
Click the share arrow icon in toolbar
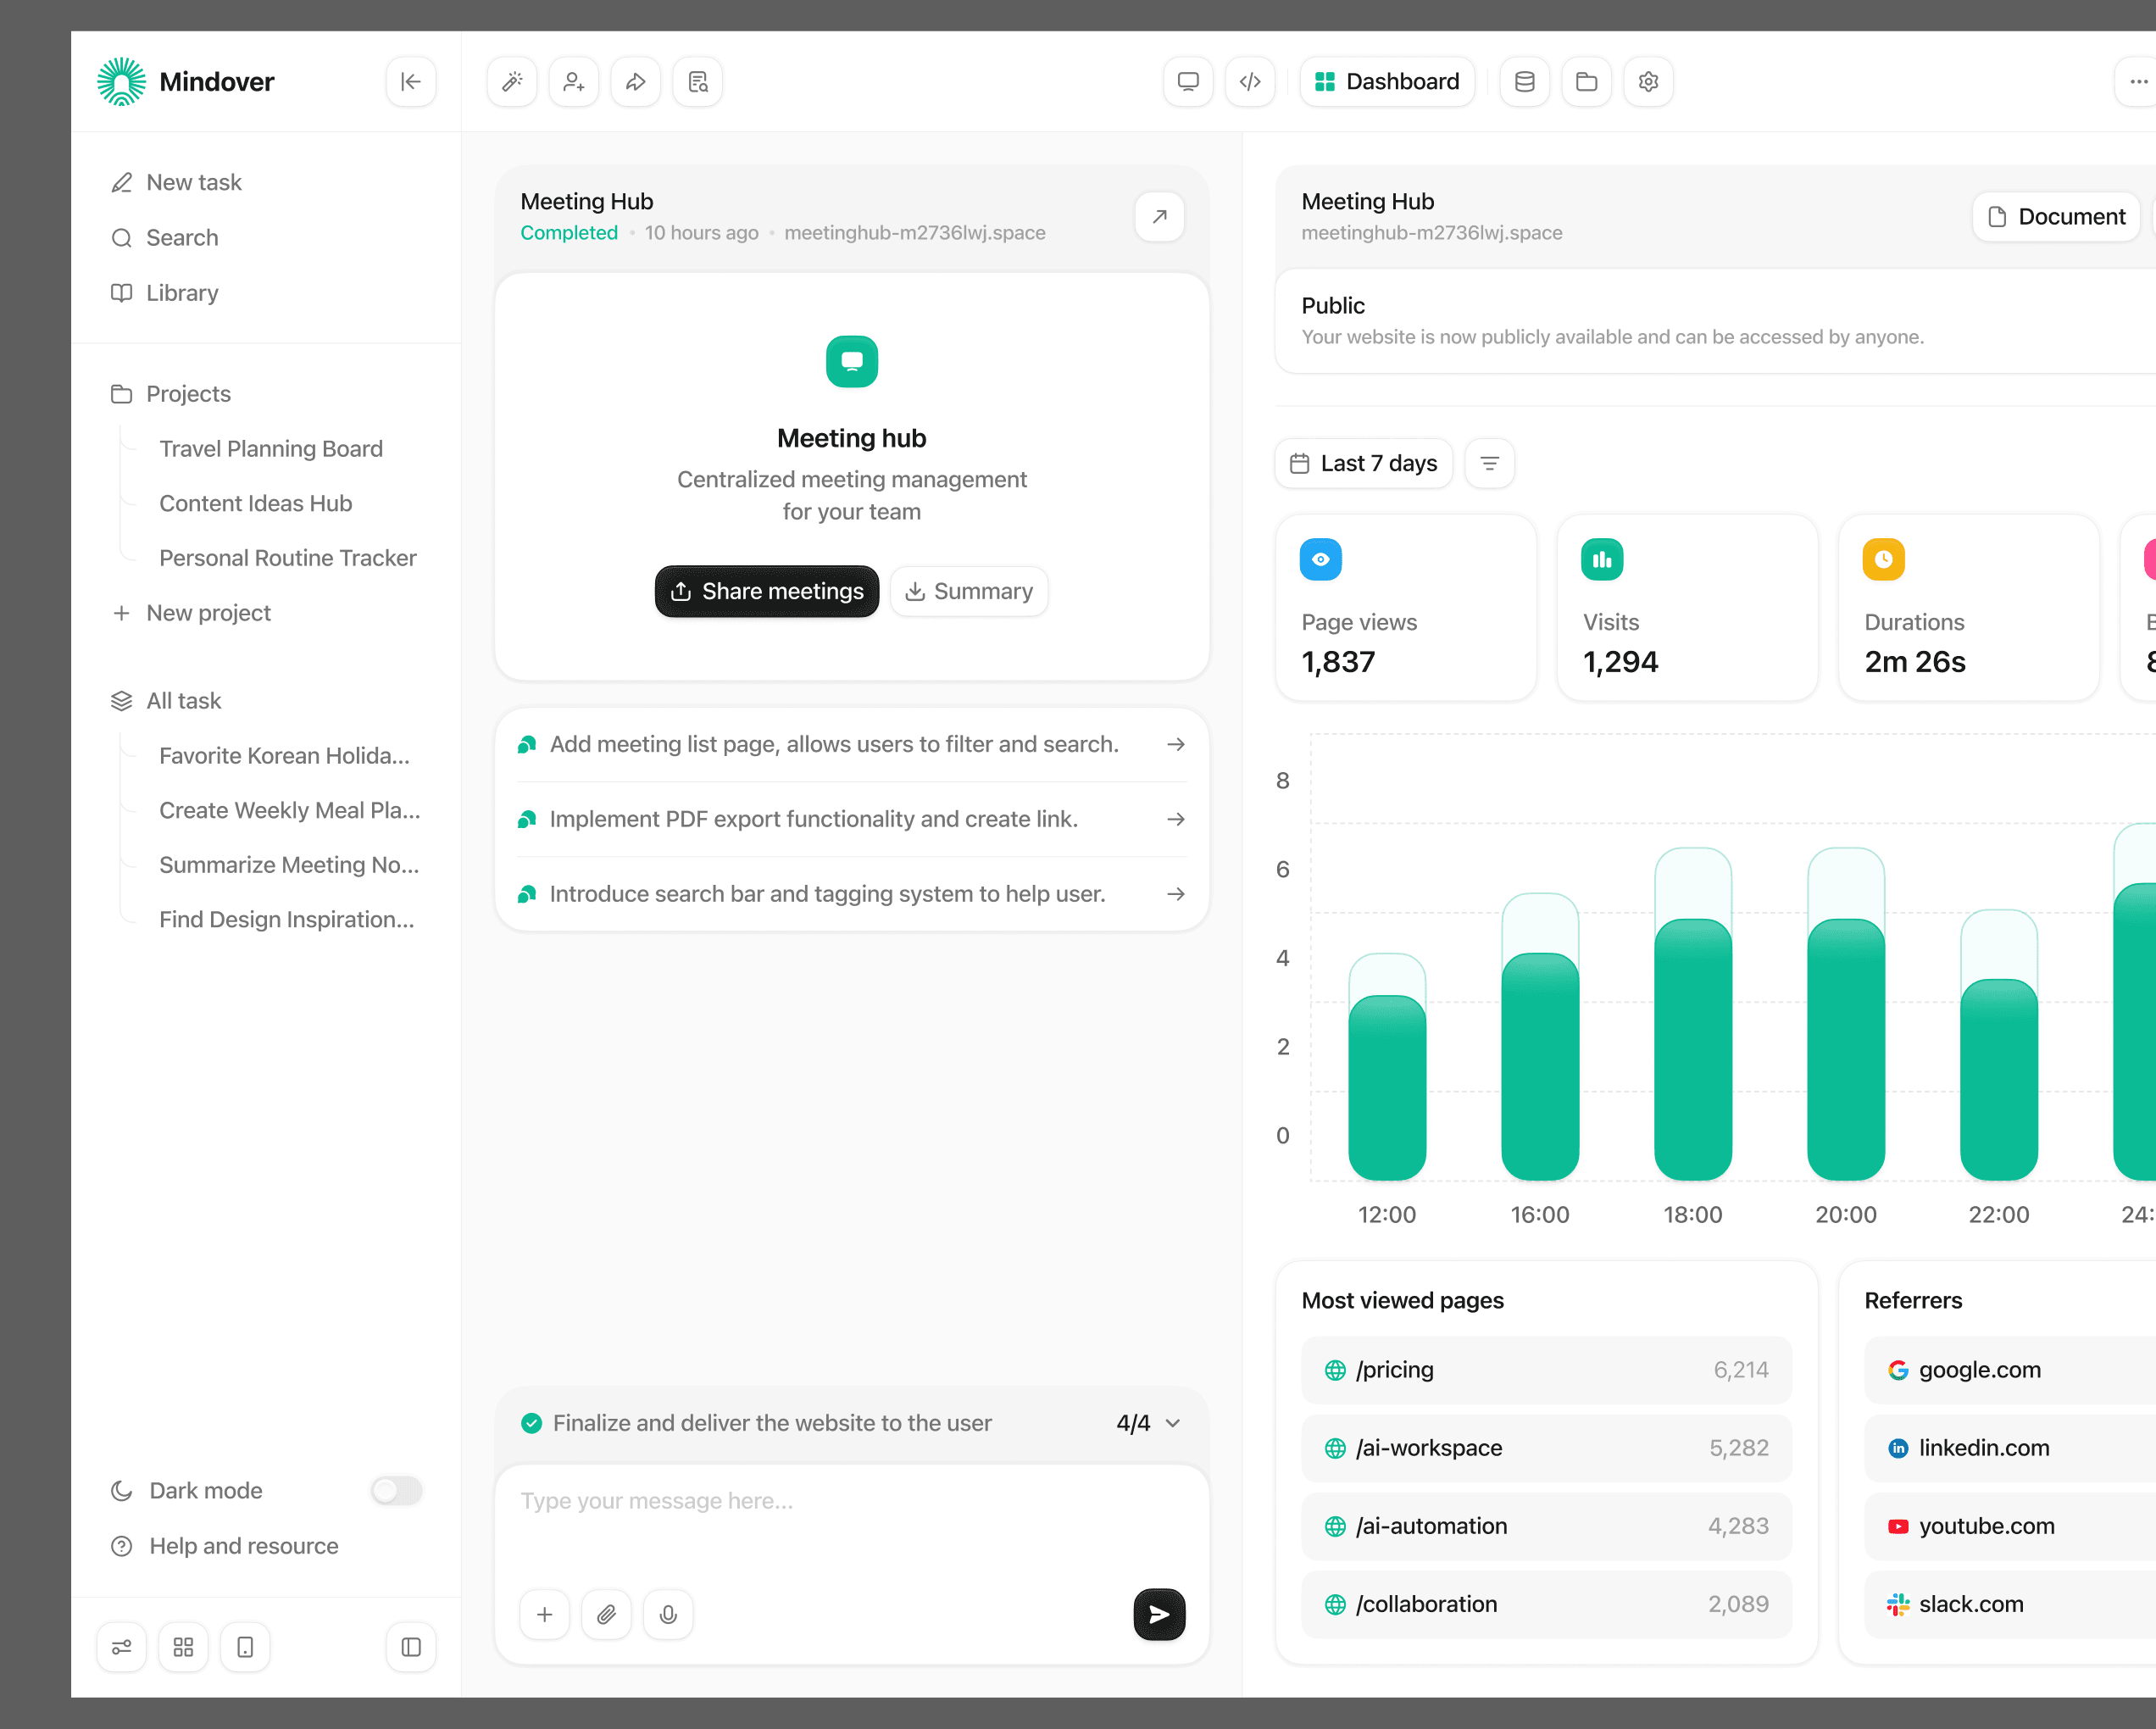tap(636, 82)
